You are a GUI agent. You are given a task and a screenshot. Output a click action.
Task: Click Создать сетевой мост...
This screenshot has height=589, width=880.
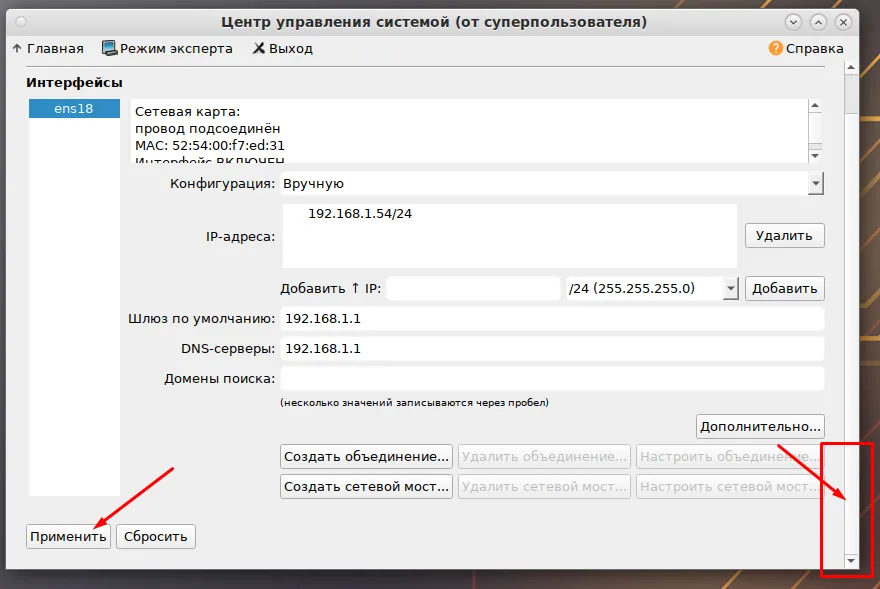tap(366, 486)
